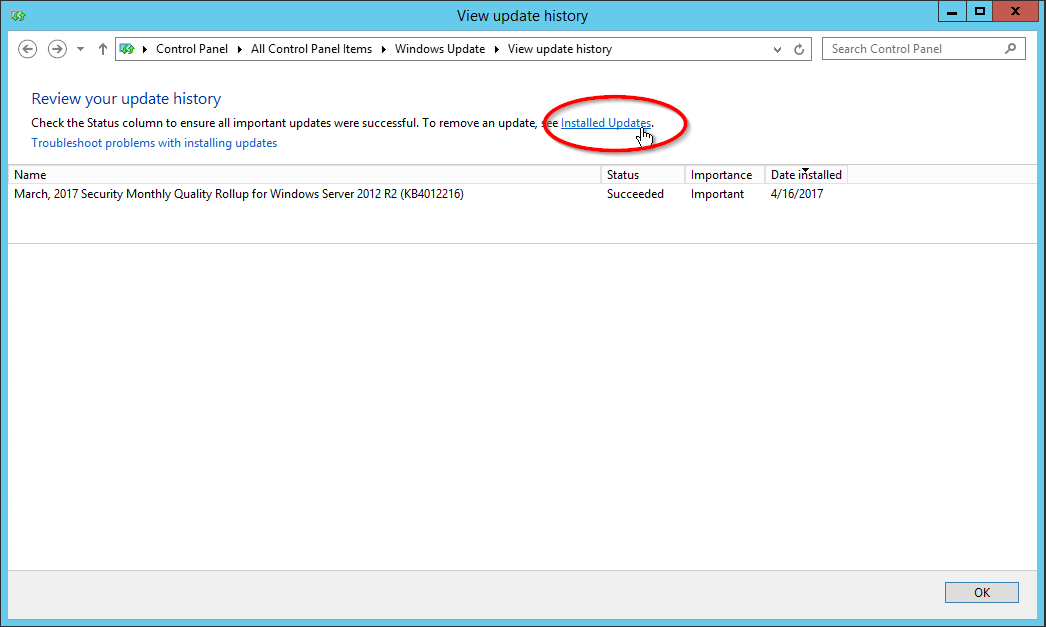Click the window title bar system icon
The image size is (1046, 627).
(18, 15)
